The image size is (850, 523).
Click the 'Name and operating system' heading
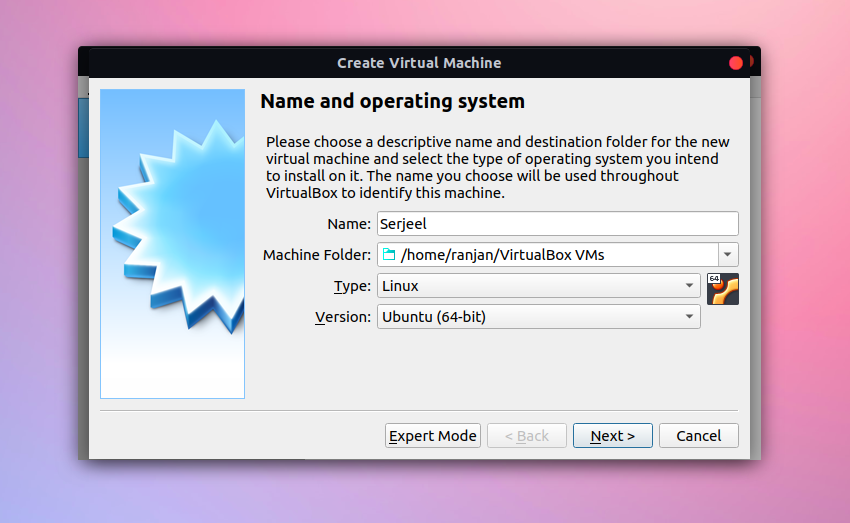(x=392, y=101)
